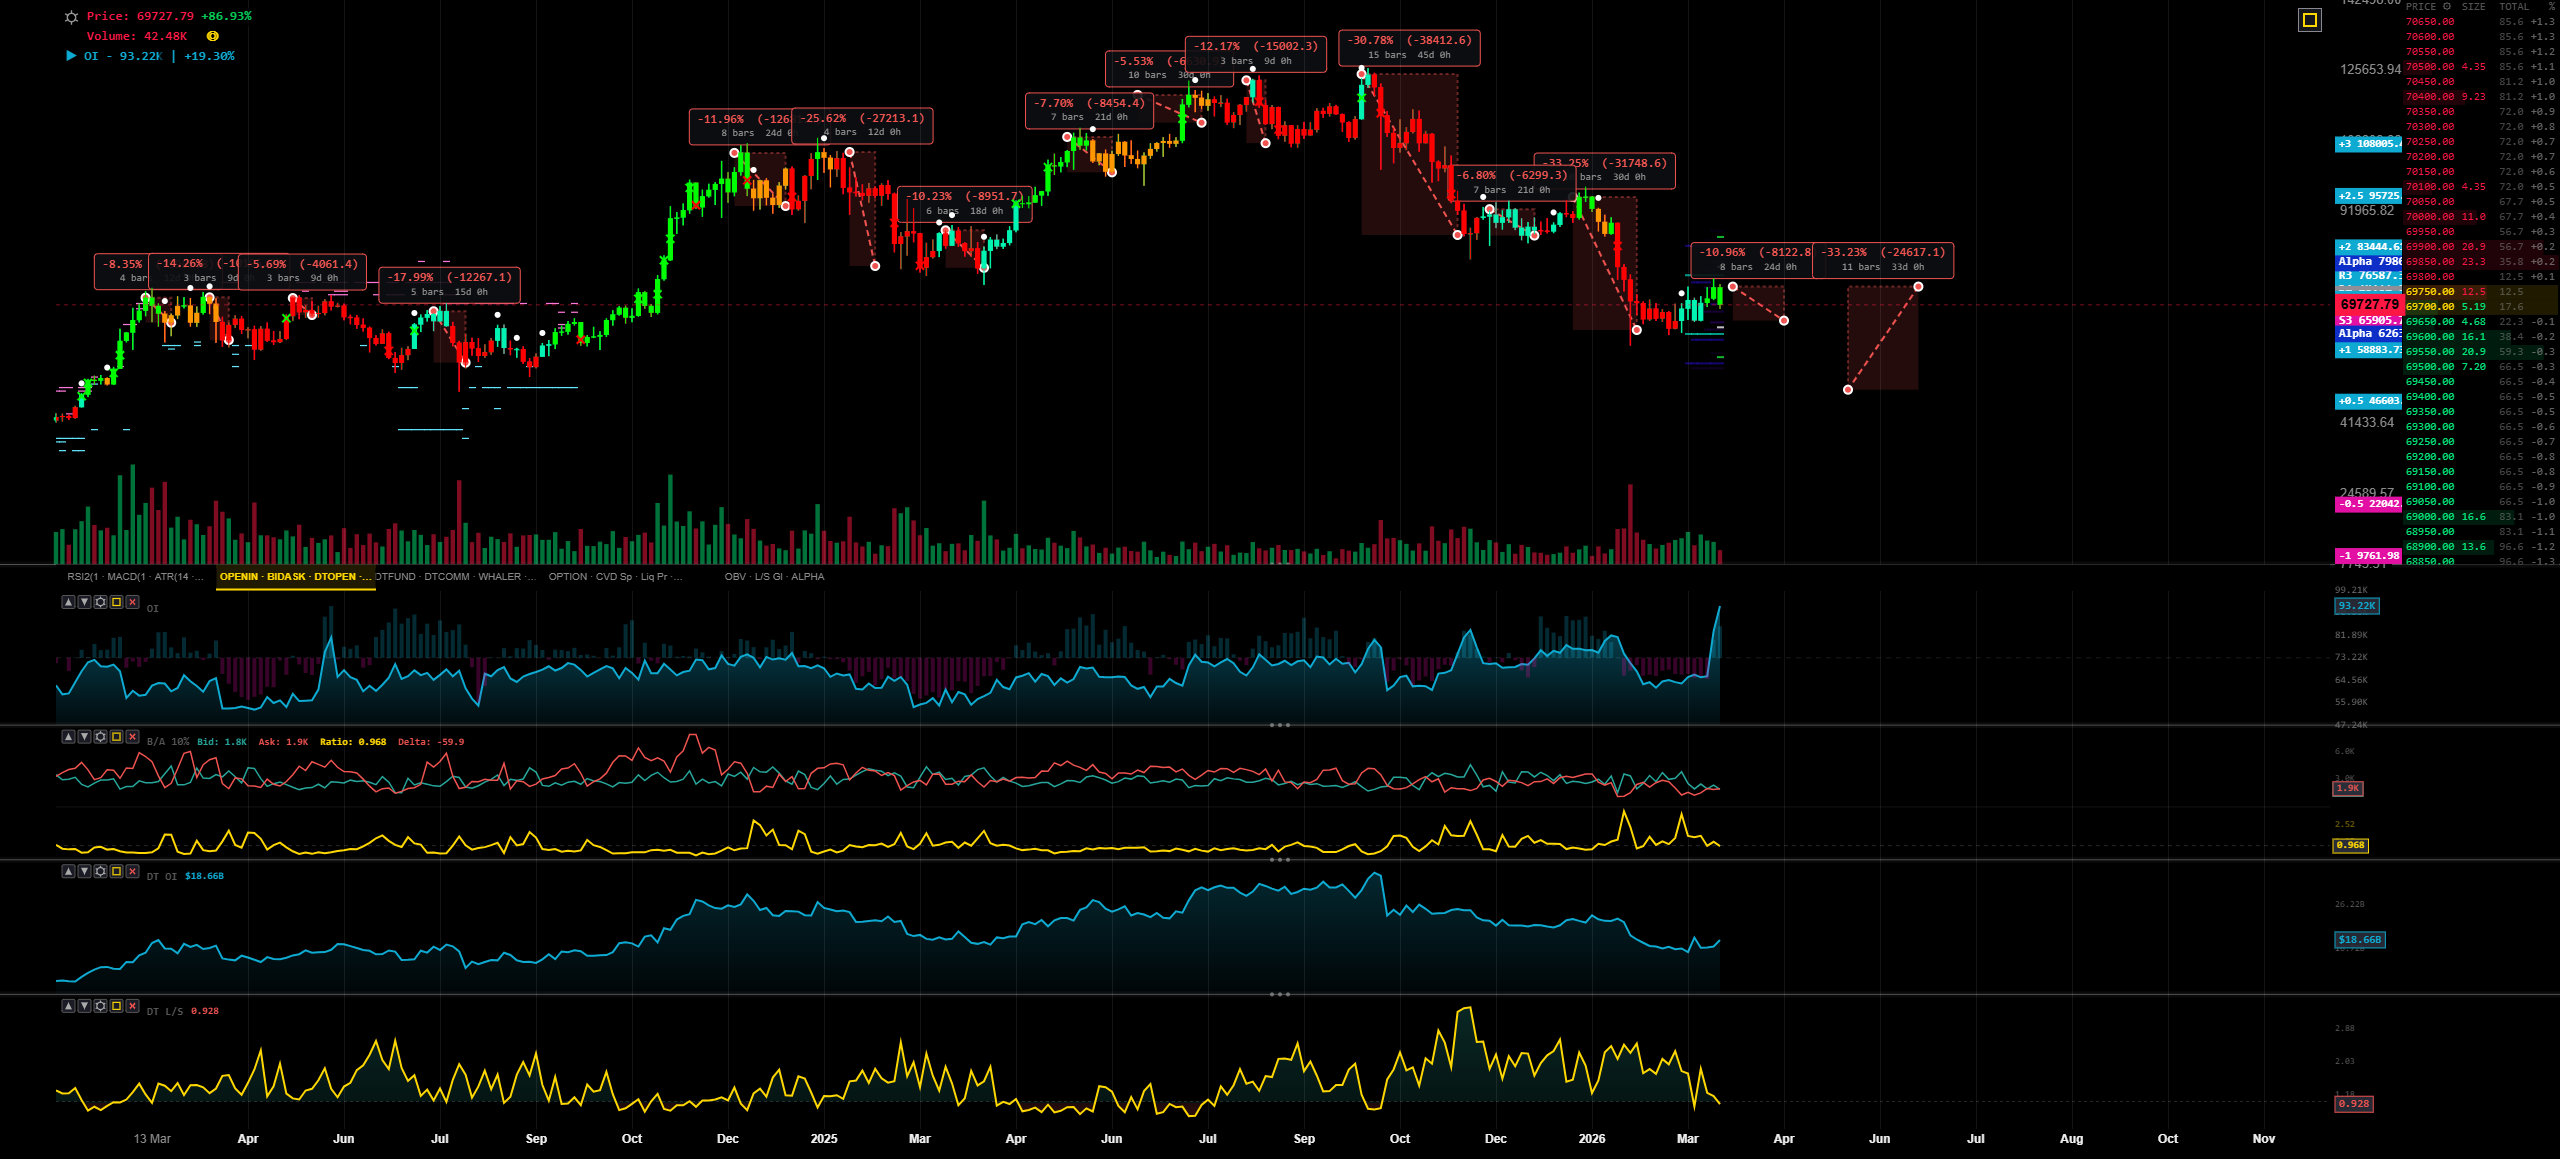
Task: Close the DT L/S indicator pane
Action: tap(132, 1006)
